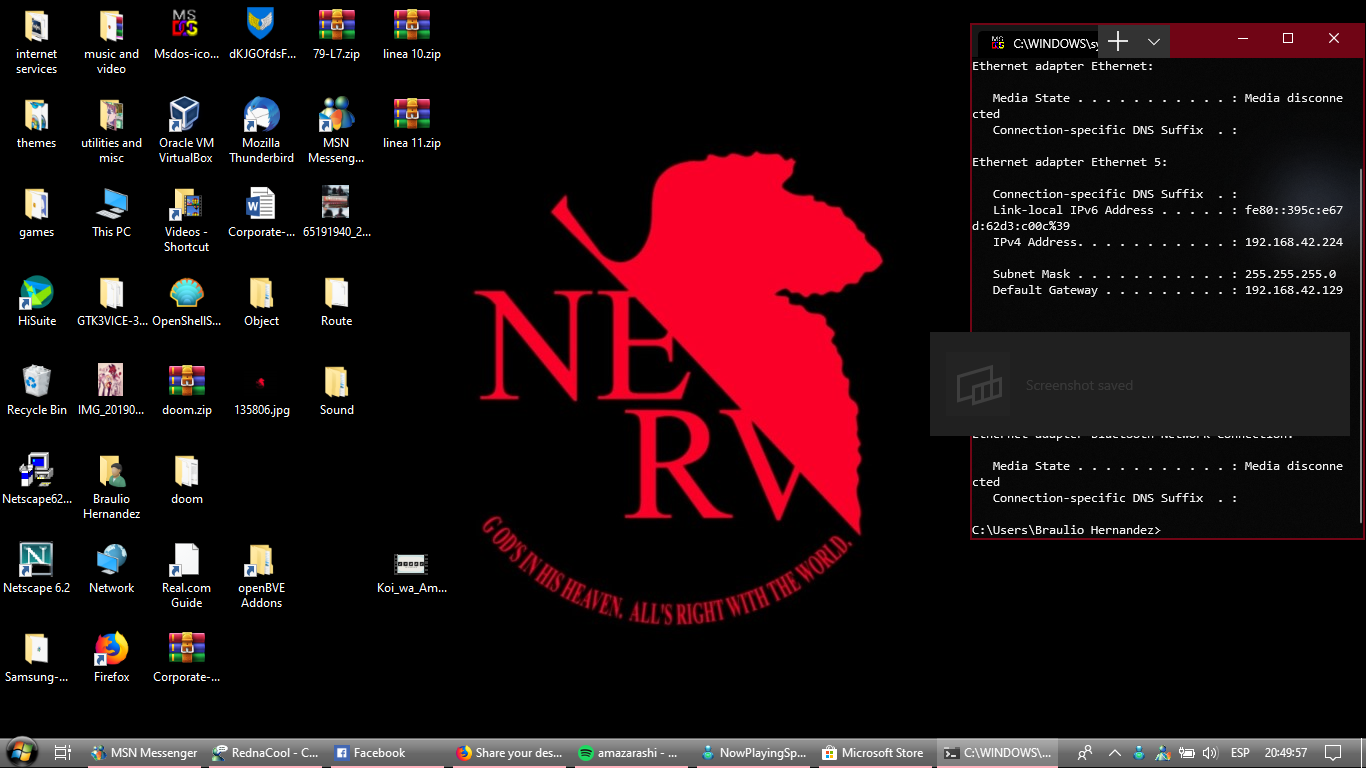Viewport: 1366px width, 768px height.
Task: Open the openBVE Addons folder
Action: 261,559
